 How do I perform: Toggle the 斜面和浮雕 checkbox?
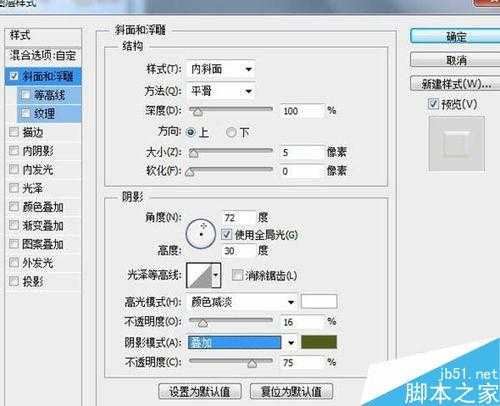pos(14,76)
